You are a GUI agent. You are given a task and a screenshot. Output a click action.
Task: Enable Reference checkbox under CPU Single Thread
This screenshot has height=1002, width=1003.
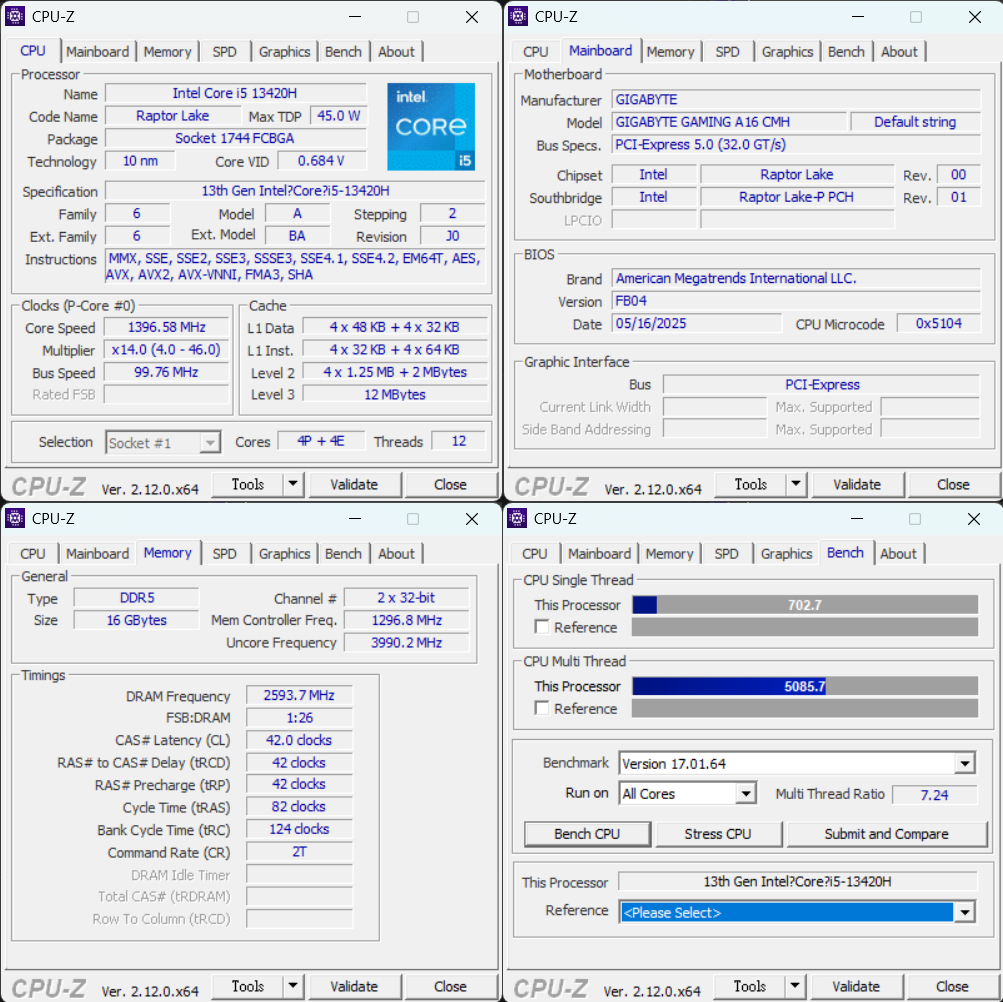[542, 627]
